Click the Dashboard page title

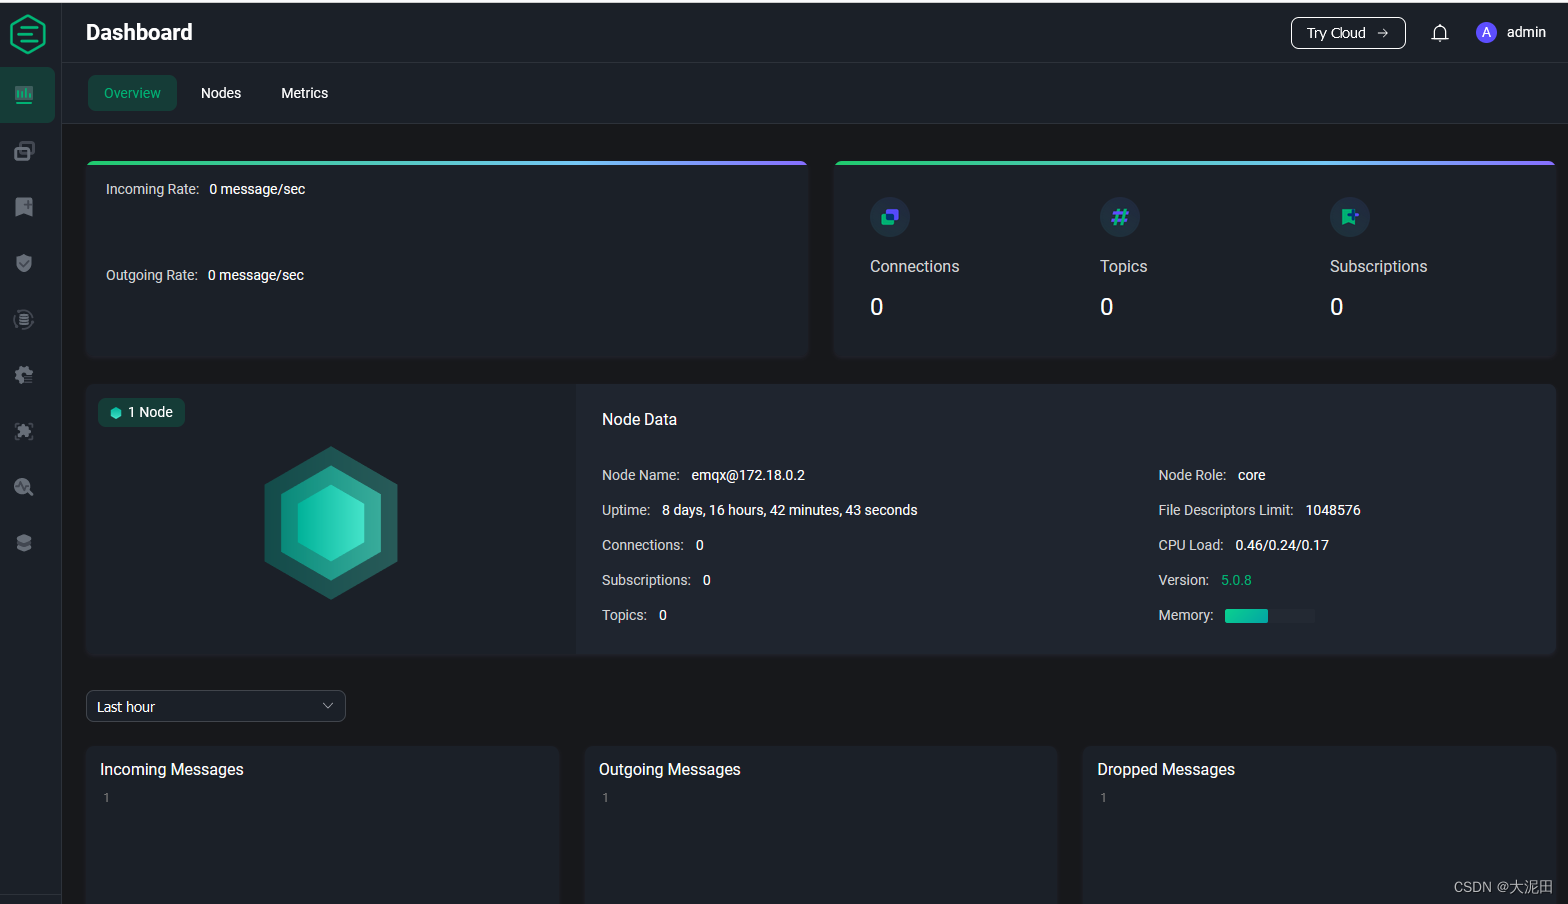click(139, 32)
